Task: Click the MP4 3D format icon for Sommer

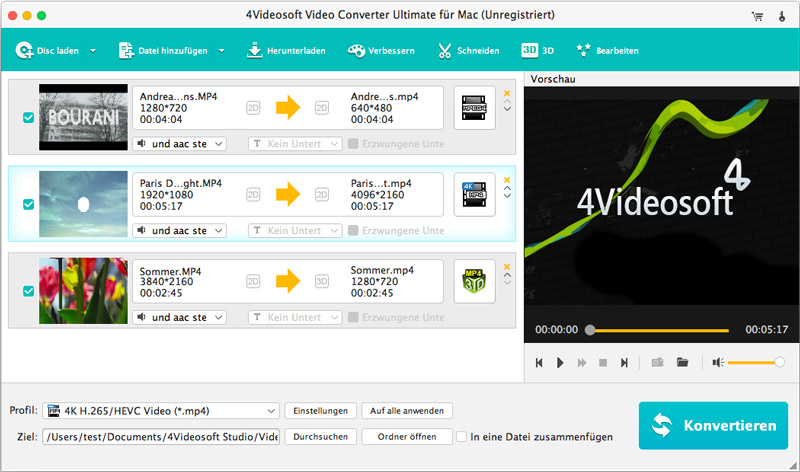Action: 474,281
